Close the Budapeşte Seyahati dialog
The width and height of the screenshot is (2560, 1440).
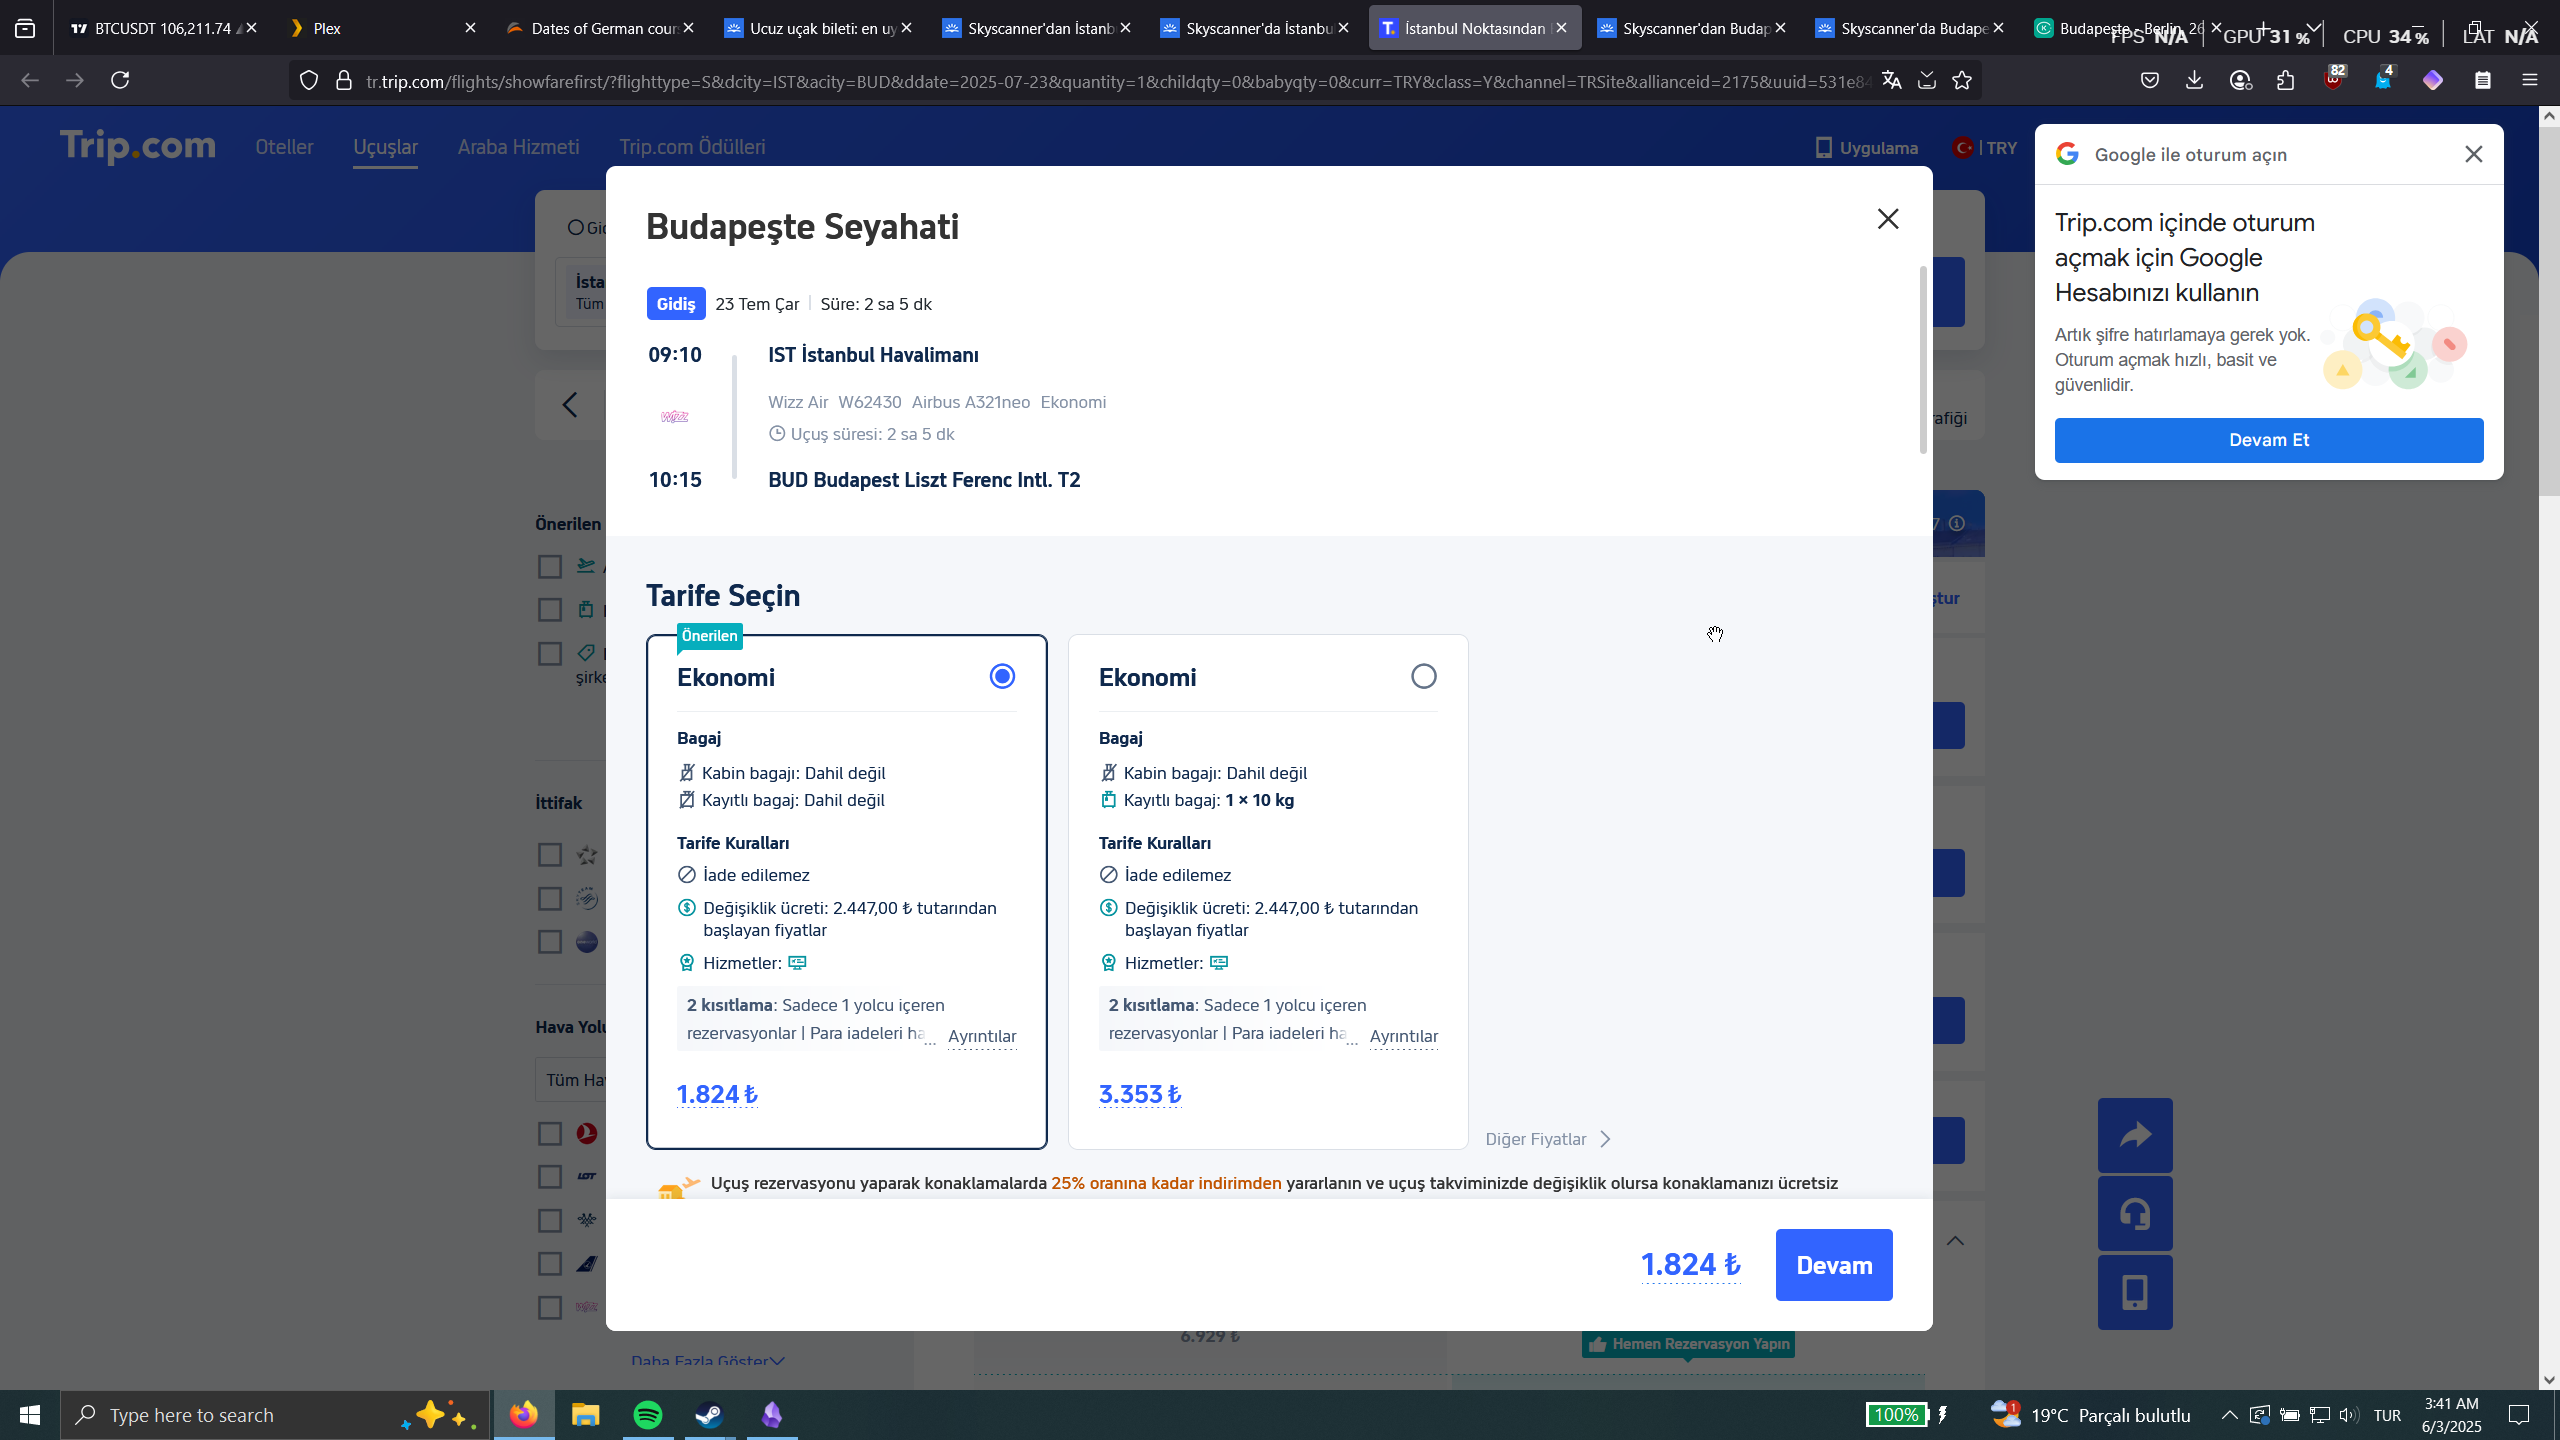point(1887,219)
